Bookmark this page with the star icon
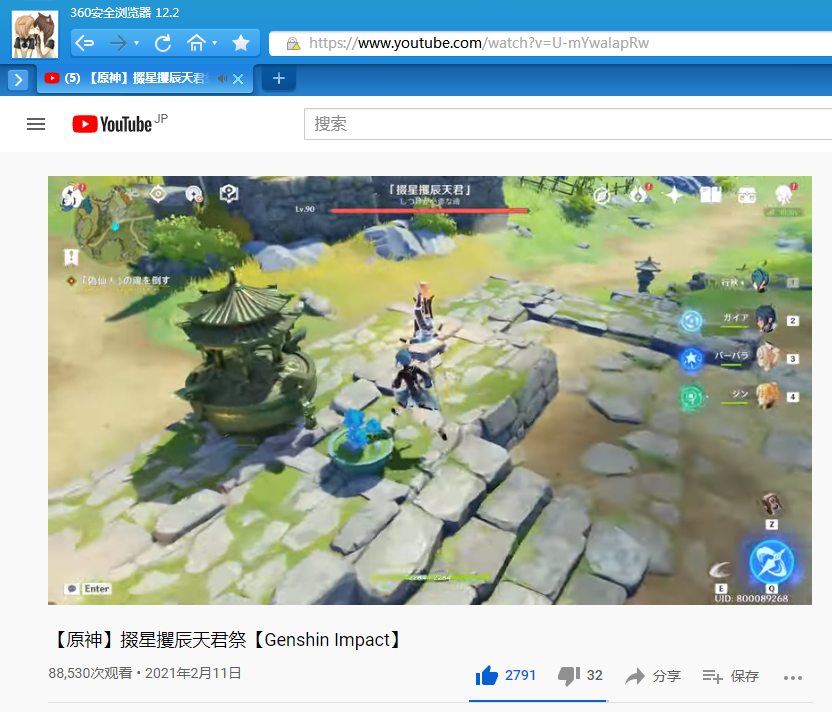This screenshot has height=712, width=832. 241,43
